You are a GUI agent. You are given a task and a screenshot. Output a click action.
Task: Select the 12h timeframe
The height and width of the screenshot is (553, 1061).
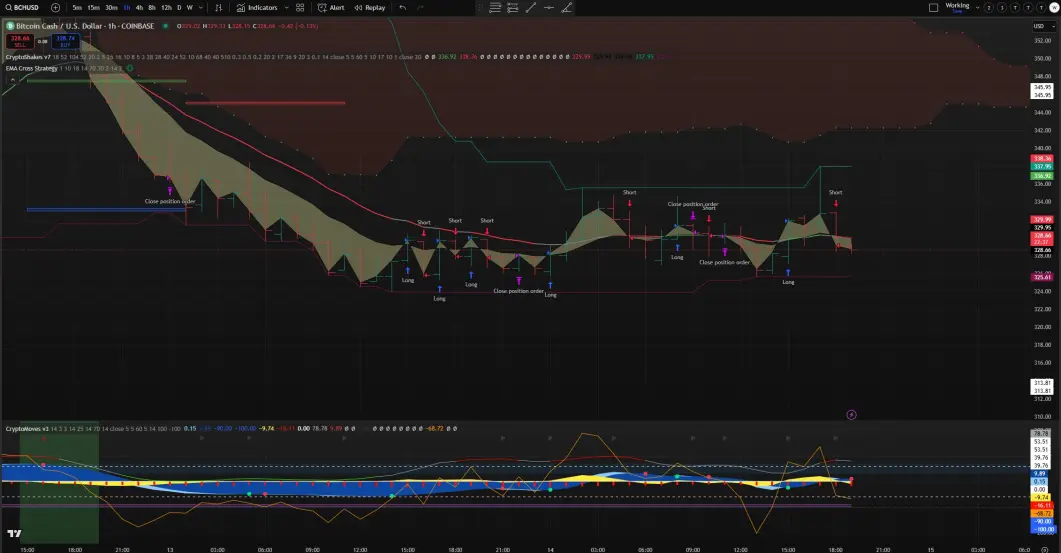pyautogui.click(x=166, y=7)
